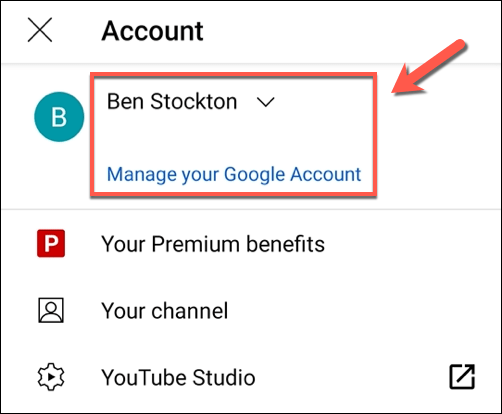Open the Manage your Google Account link

point(234,174)
